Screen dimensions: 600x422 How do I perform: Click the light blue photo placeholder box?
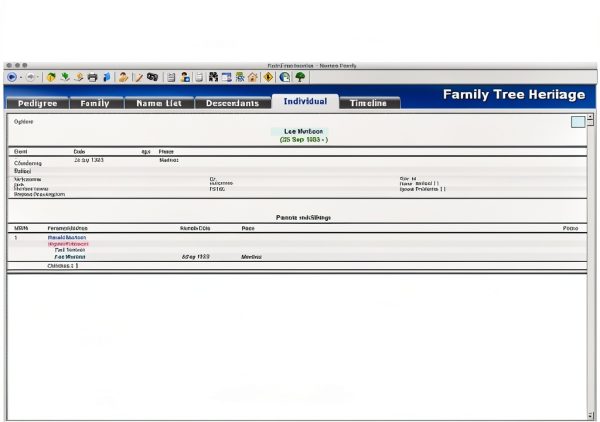578,122
